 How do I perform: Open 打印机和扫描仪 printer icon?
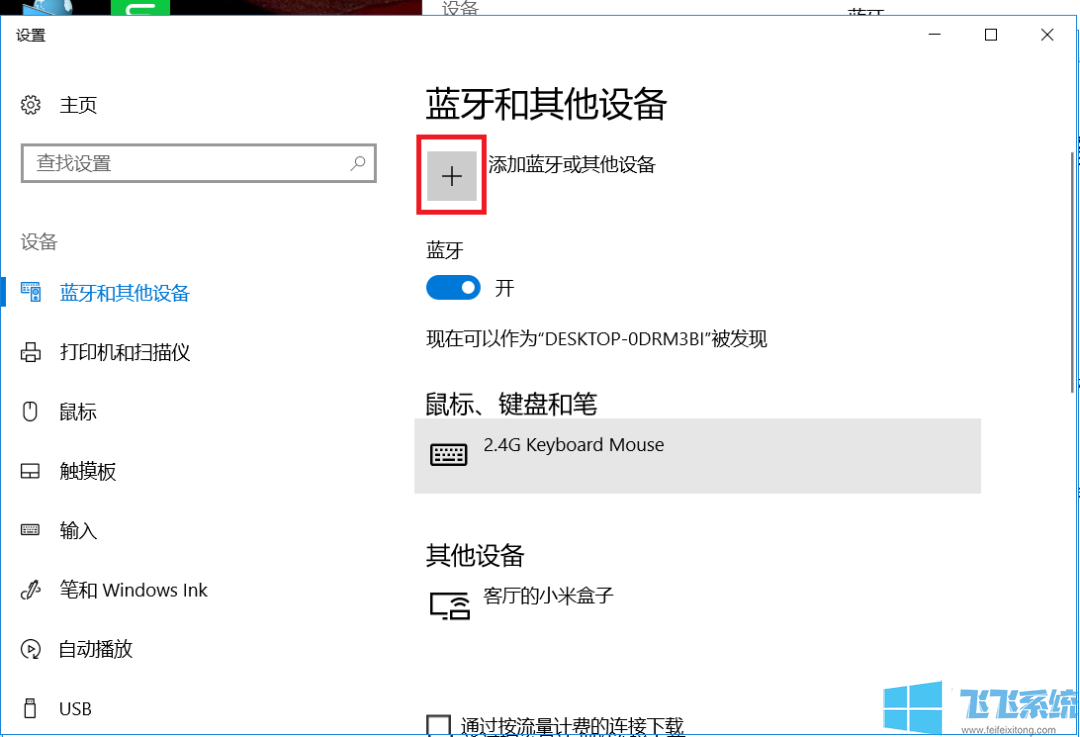coord(30,352)
